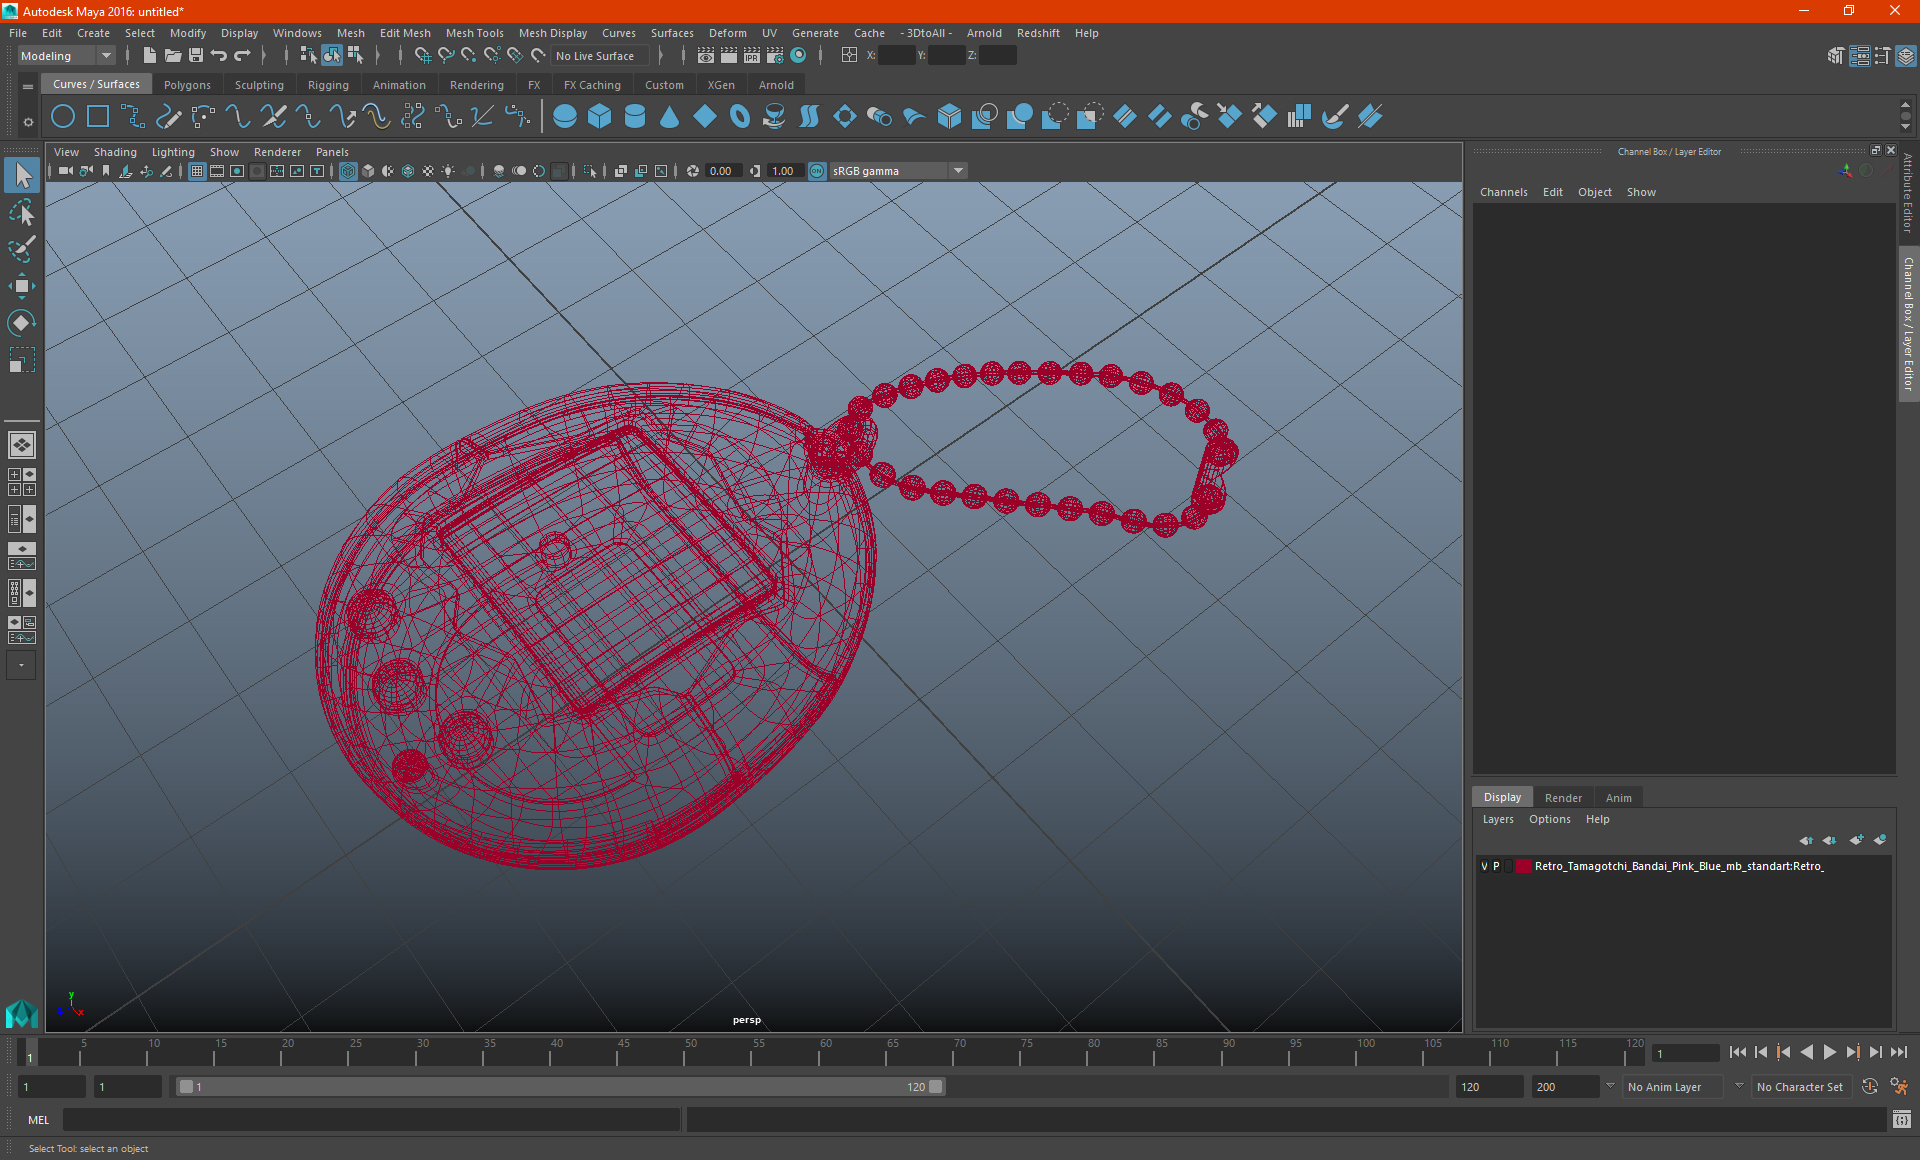Open the sRGB gamma view transform dropdown
This screenshot has height=1160, width=1920.
[x=898, y=171]
